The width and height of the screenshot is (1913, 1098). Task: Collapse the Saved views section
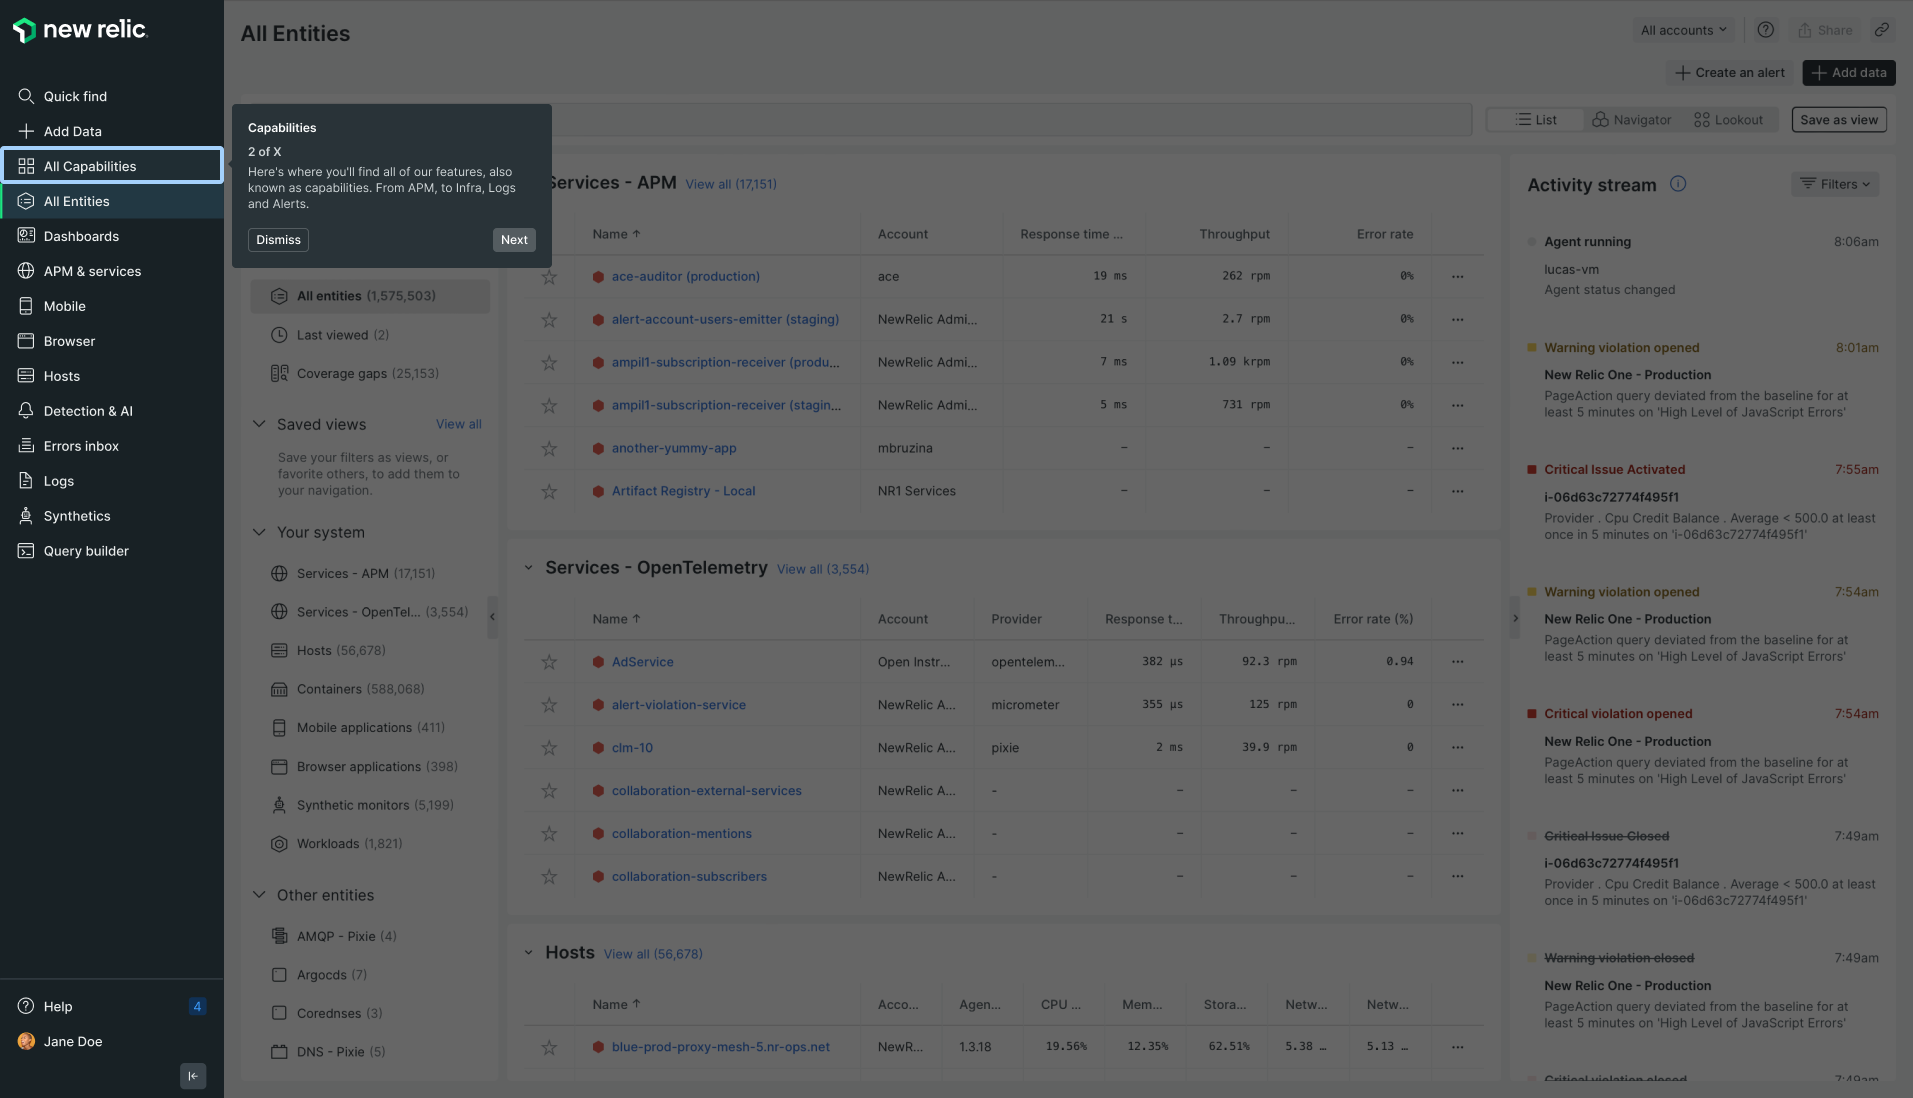[259, 424]
